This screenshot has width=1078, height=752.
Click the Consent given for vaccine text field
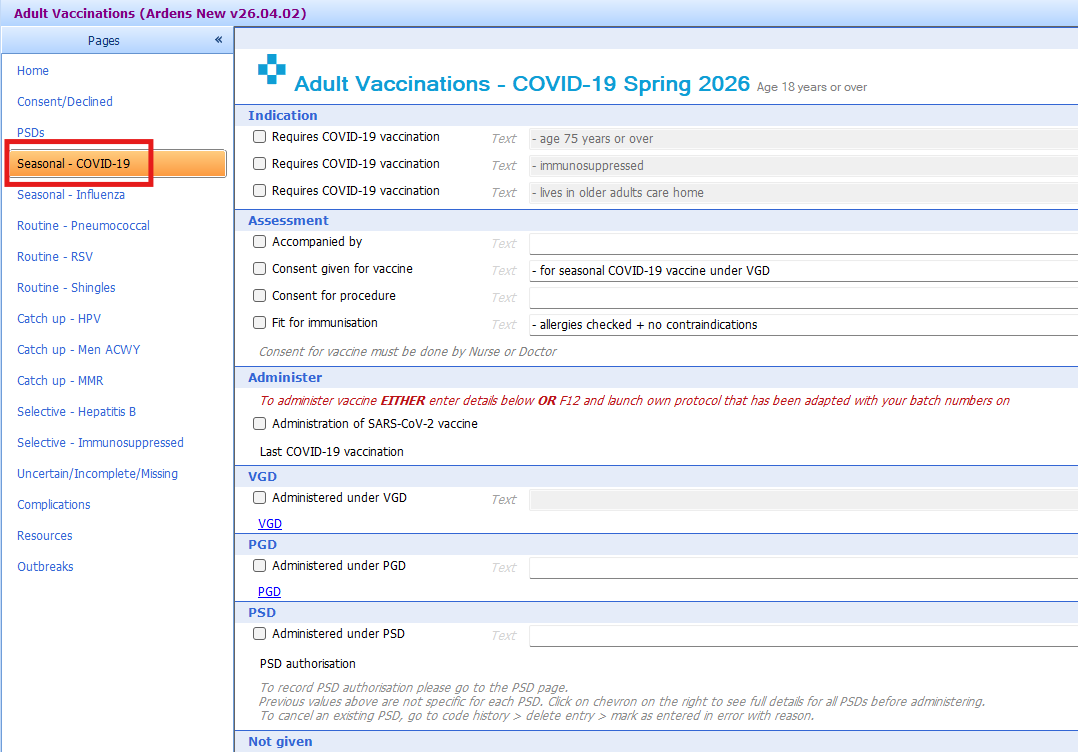point(803,270)
